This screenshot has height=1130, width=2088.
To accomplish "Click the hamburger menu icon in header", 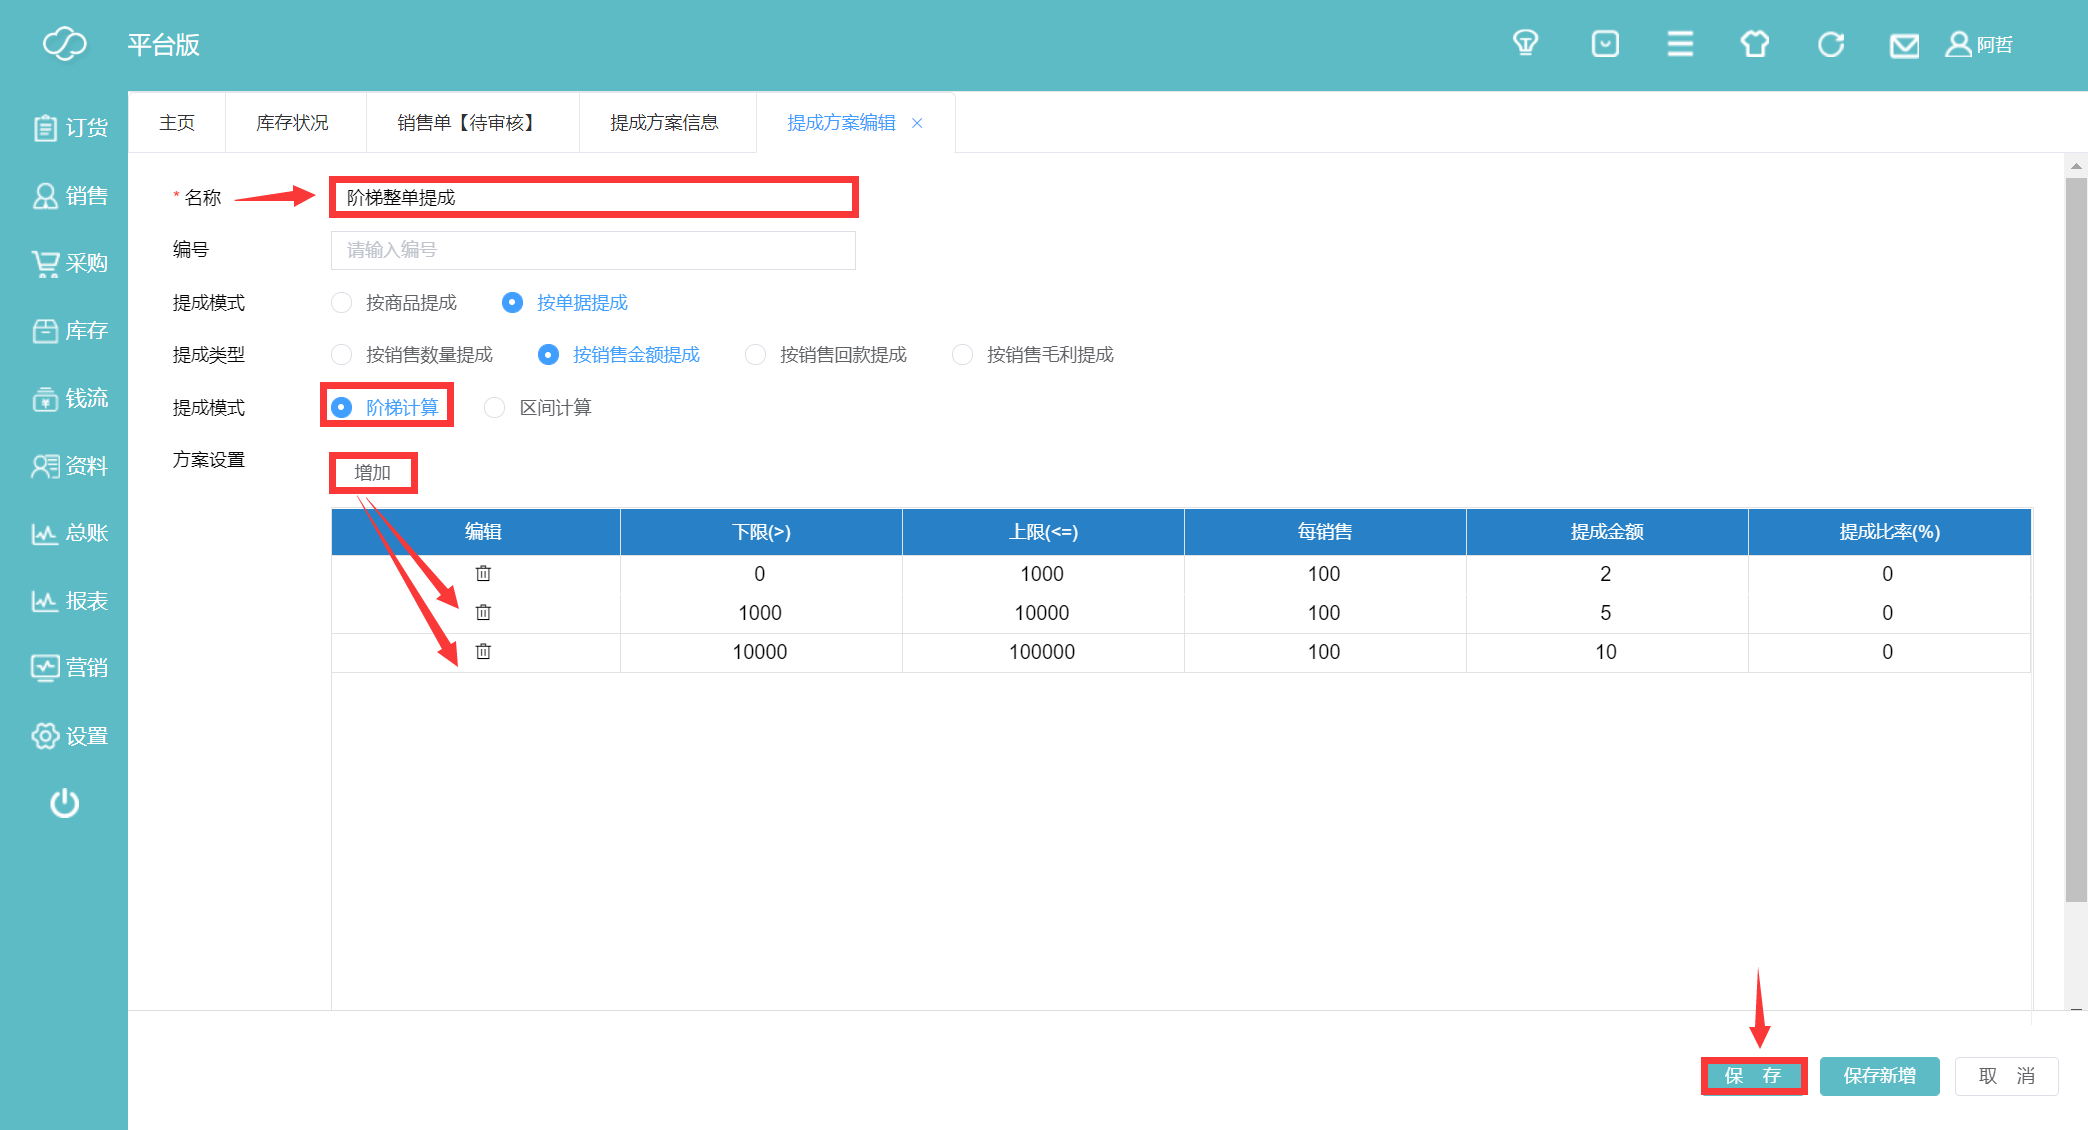I will point(1680,44).
